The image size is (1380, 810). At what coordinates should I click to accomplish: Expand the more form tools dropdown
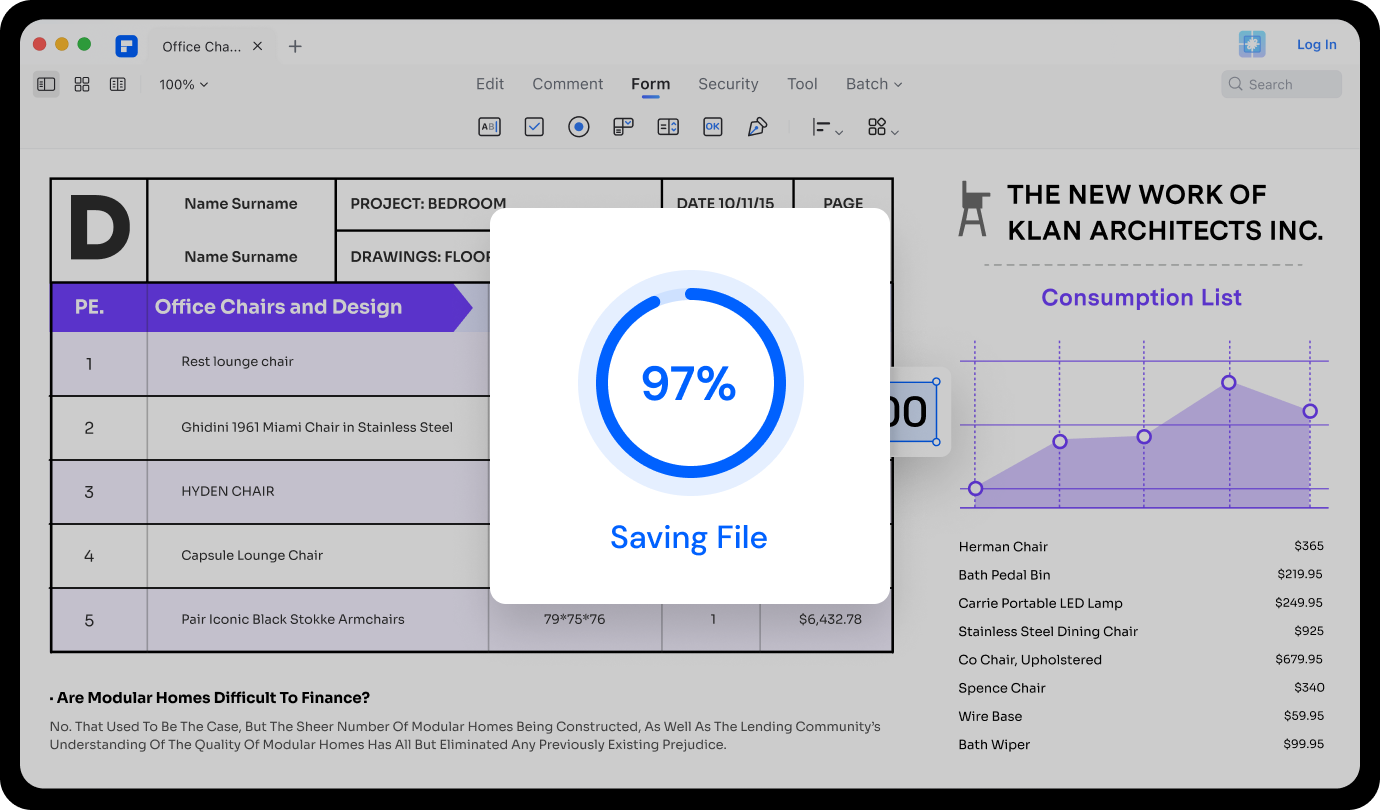882,128
